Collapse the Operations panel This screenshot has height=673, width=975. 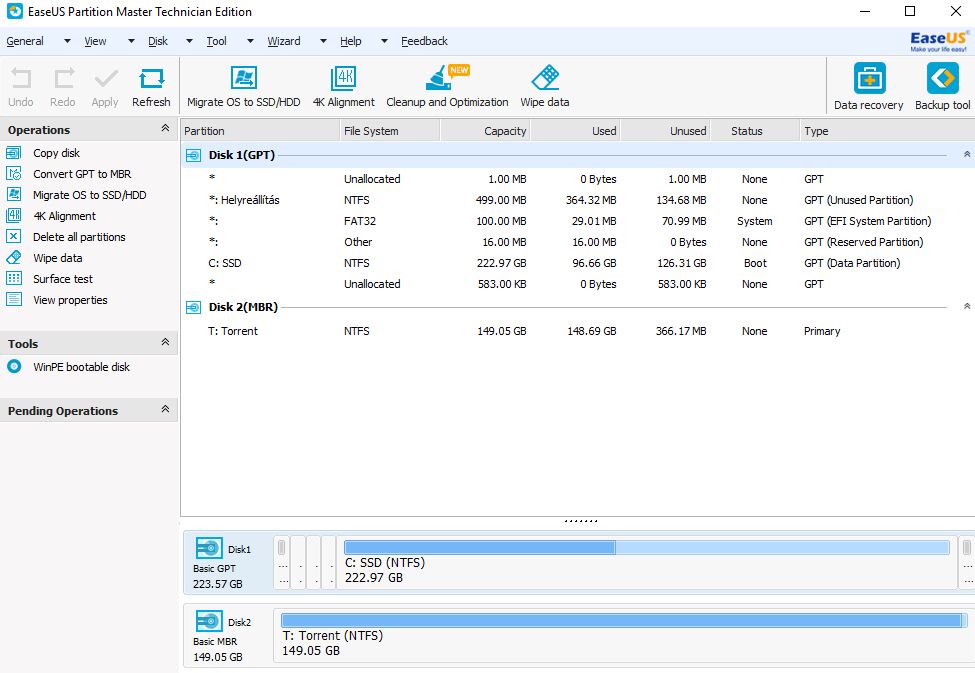coord(165,129)
